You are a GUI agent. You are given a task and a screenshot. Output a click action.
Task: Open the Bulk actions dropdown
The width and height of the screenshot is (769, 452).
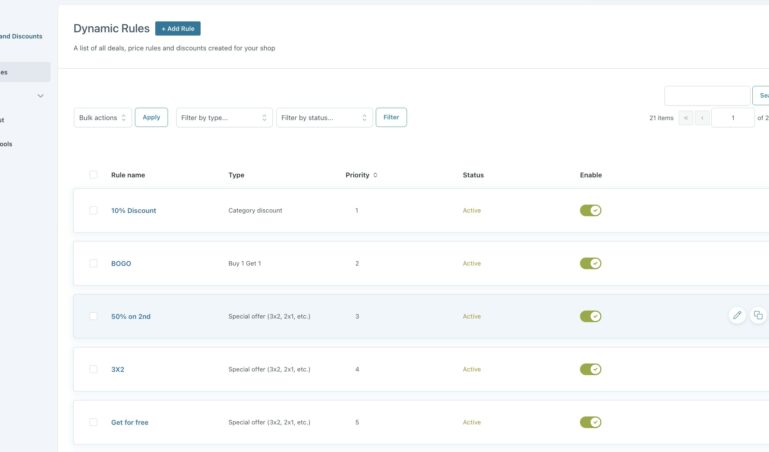(x=103, y=118)
